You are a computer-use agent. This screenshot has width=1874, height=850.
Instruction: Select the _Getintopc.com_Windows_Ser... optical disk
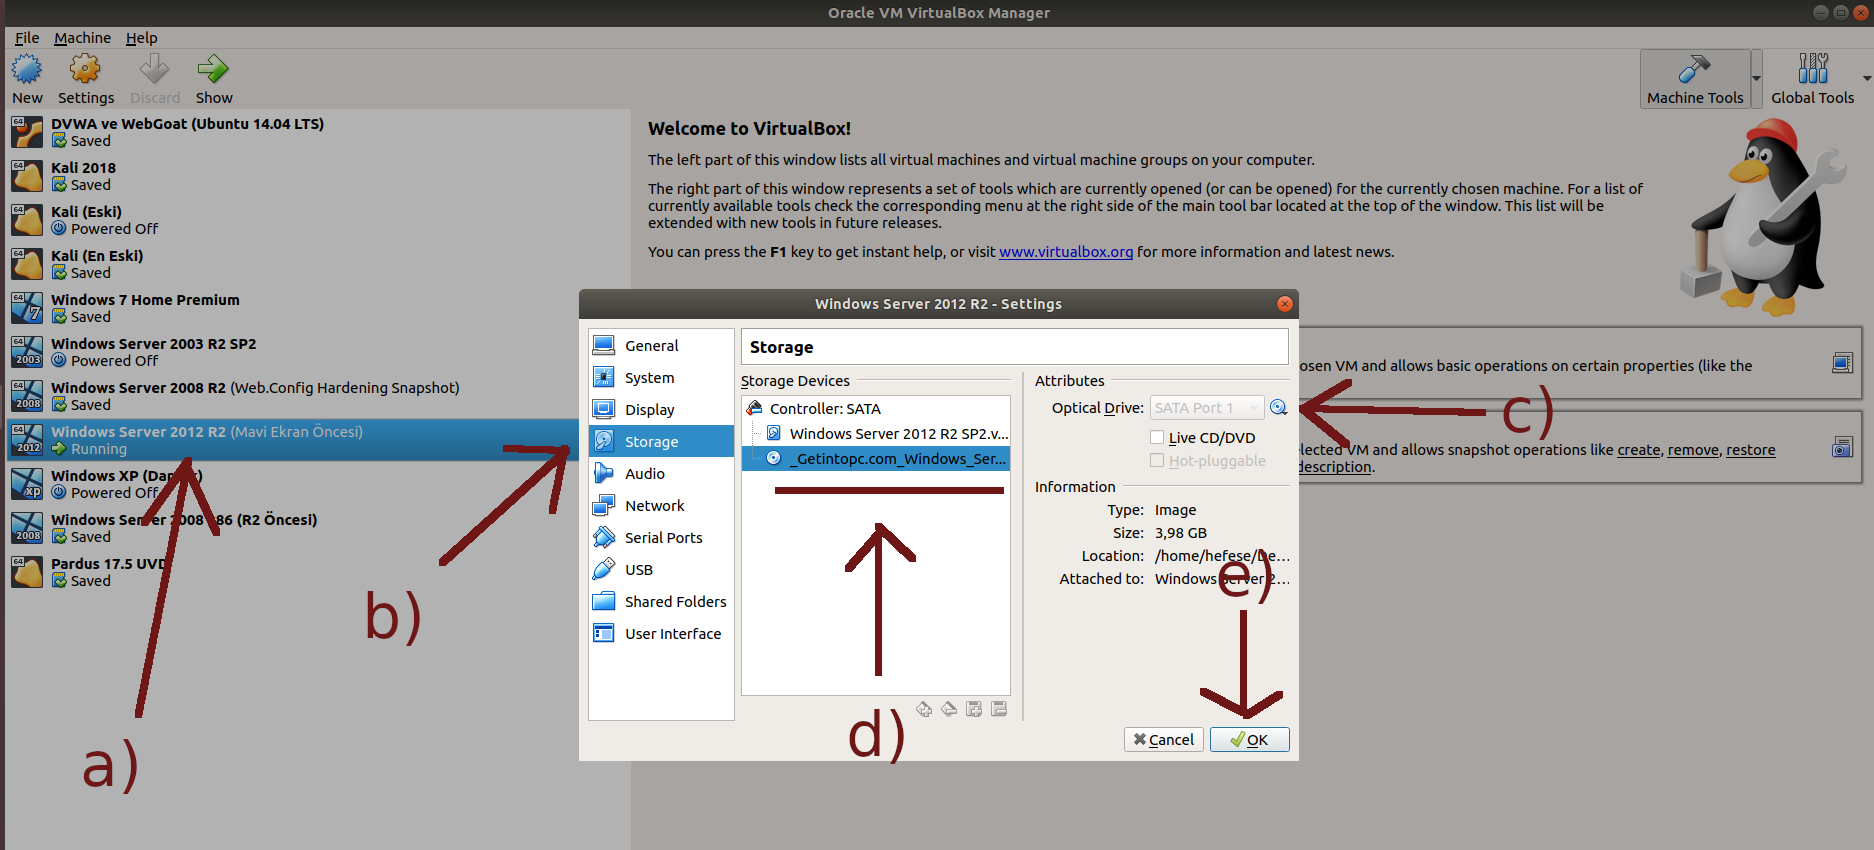click(876, 458)
